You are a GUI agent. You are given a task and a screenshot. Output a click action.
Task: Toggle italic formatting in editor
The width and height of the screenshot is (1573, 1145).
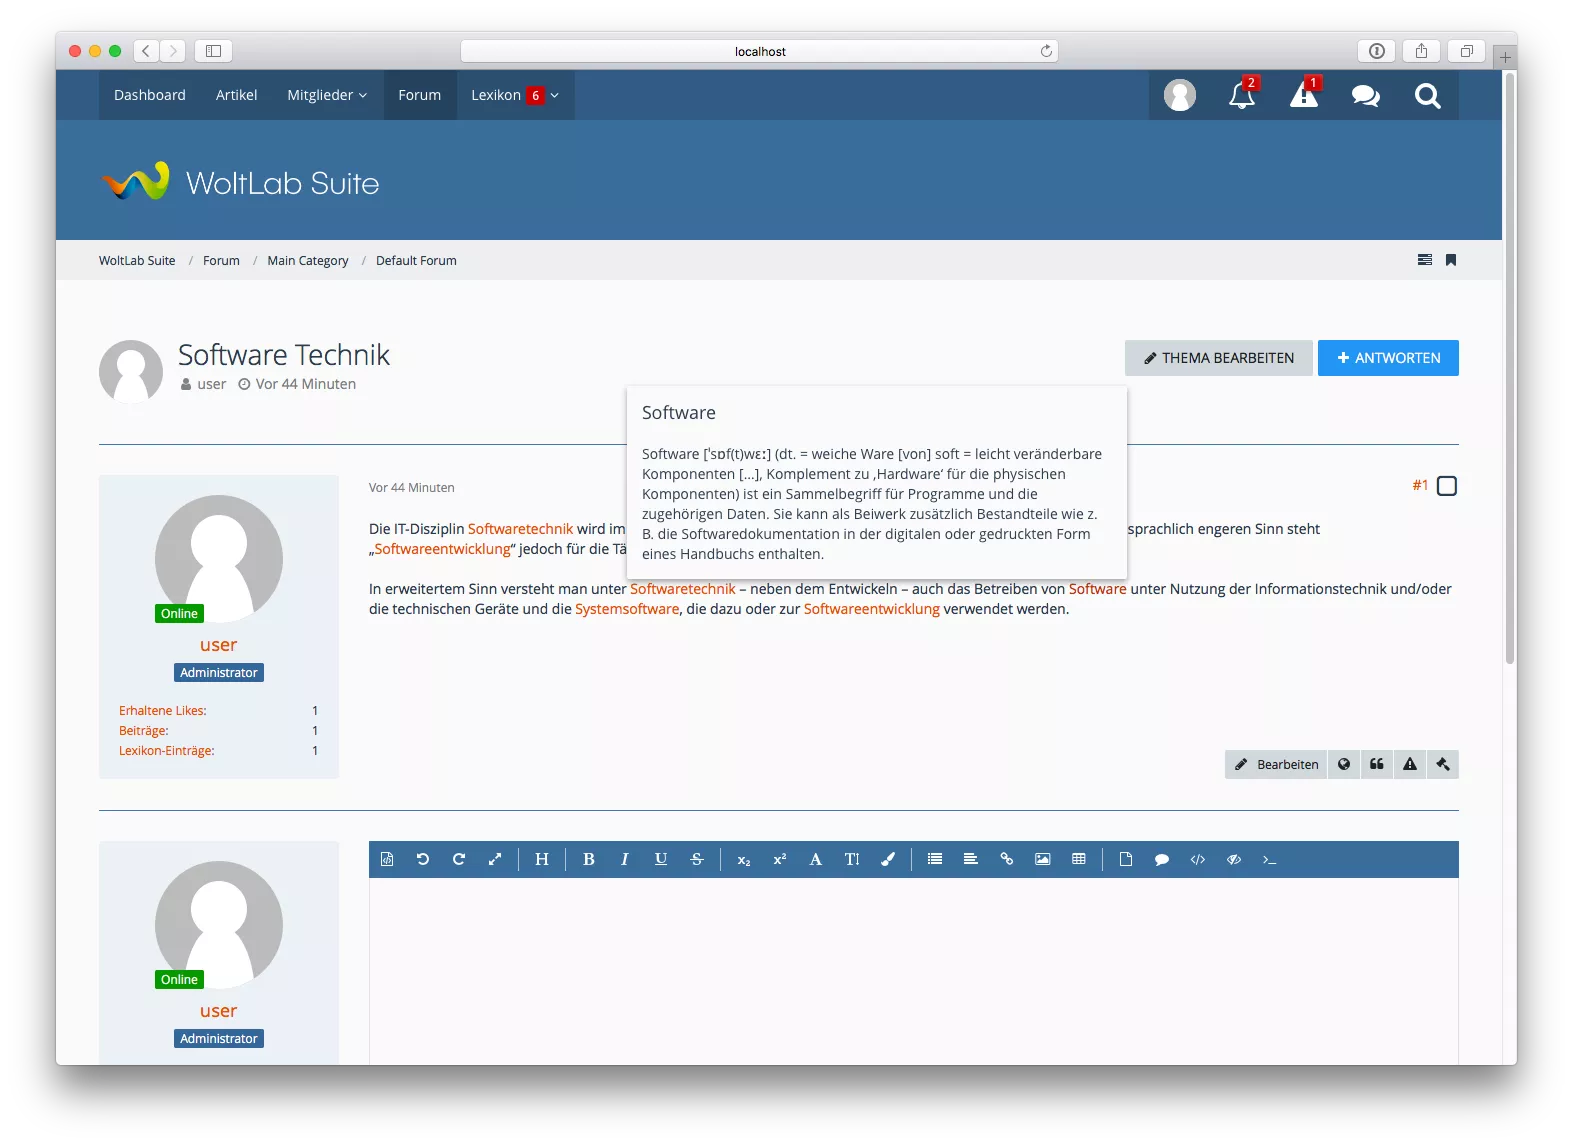click(624, 859)
